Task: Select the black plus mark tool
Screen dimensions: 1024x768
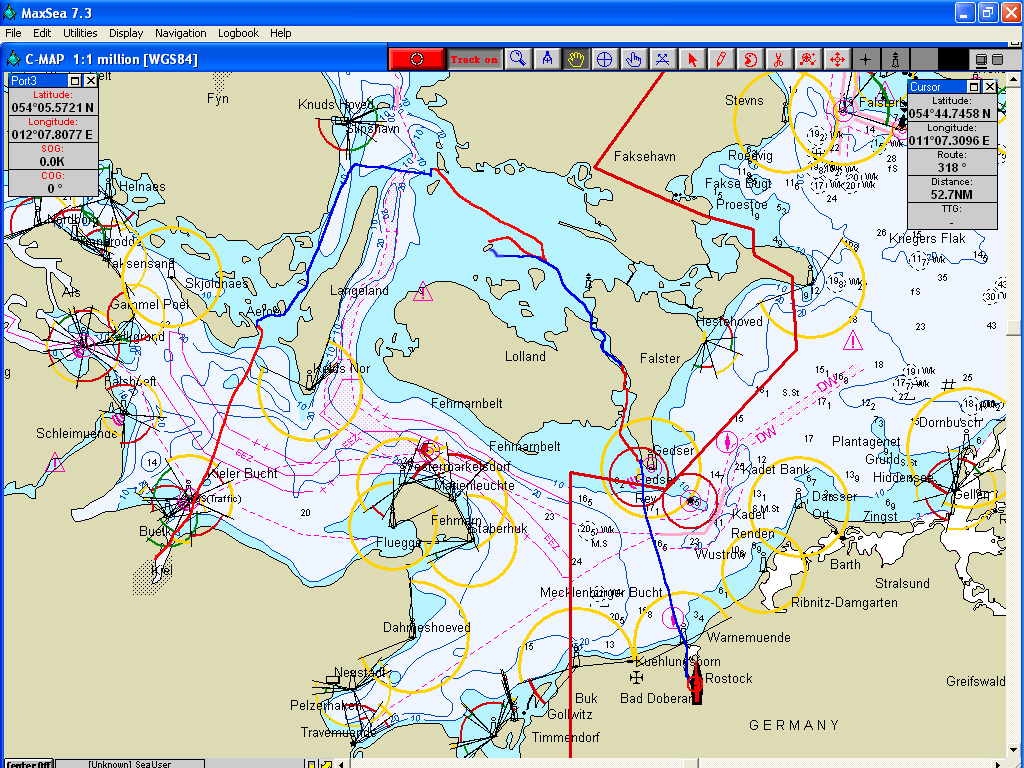Action: [x=865, y=59]
